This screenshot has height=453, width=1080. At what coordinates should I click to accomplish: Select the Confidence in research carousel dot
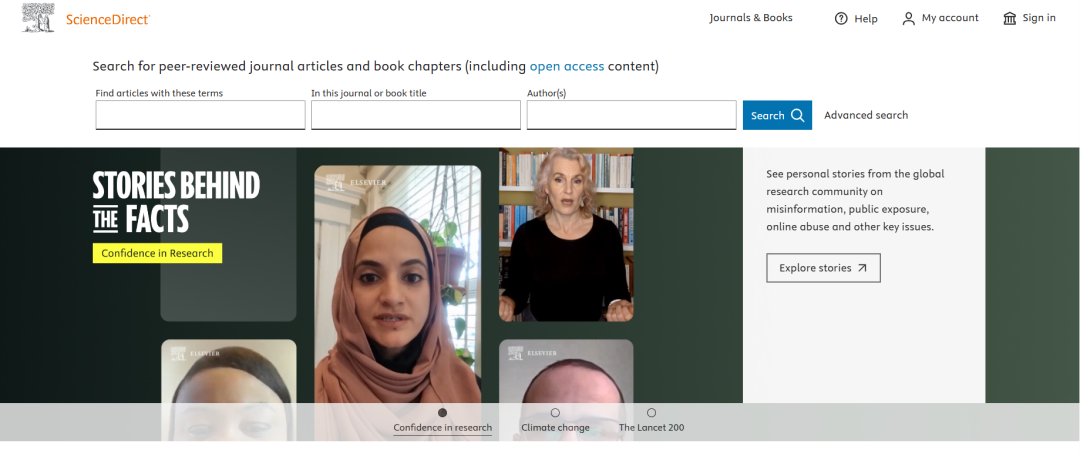point(442,412)
